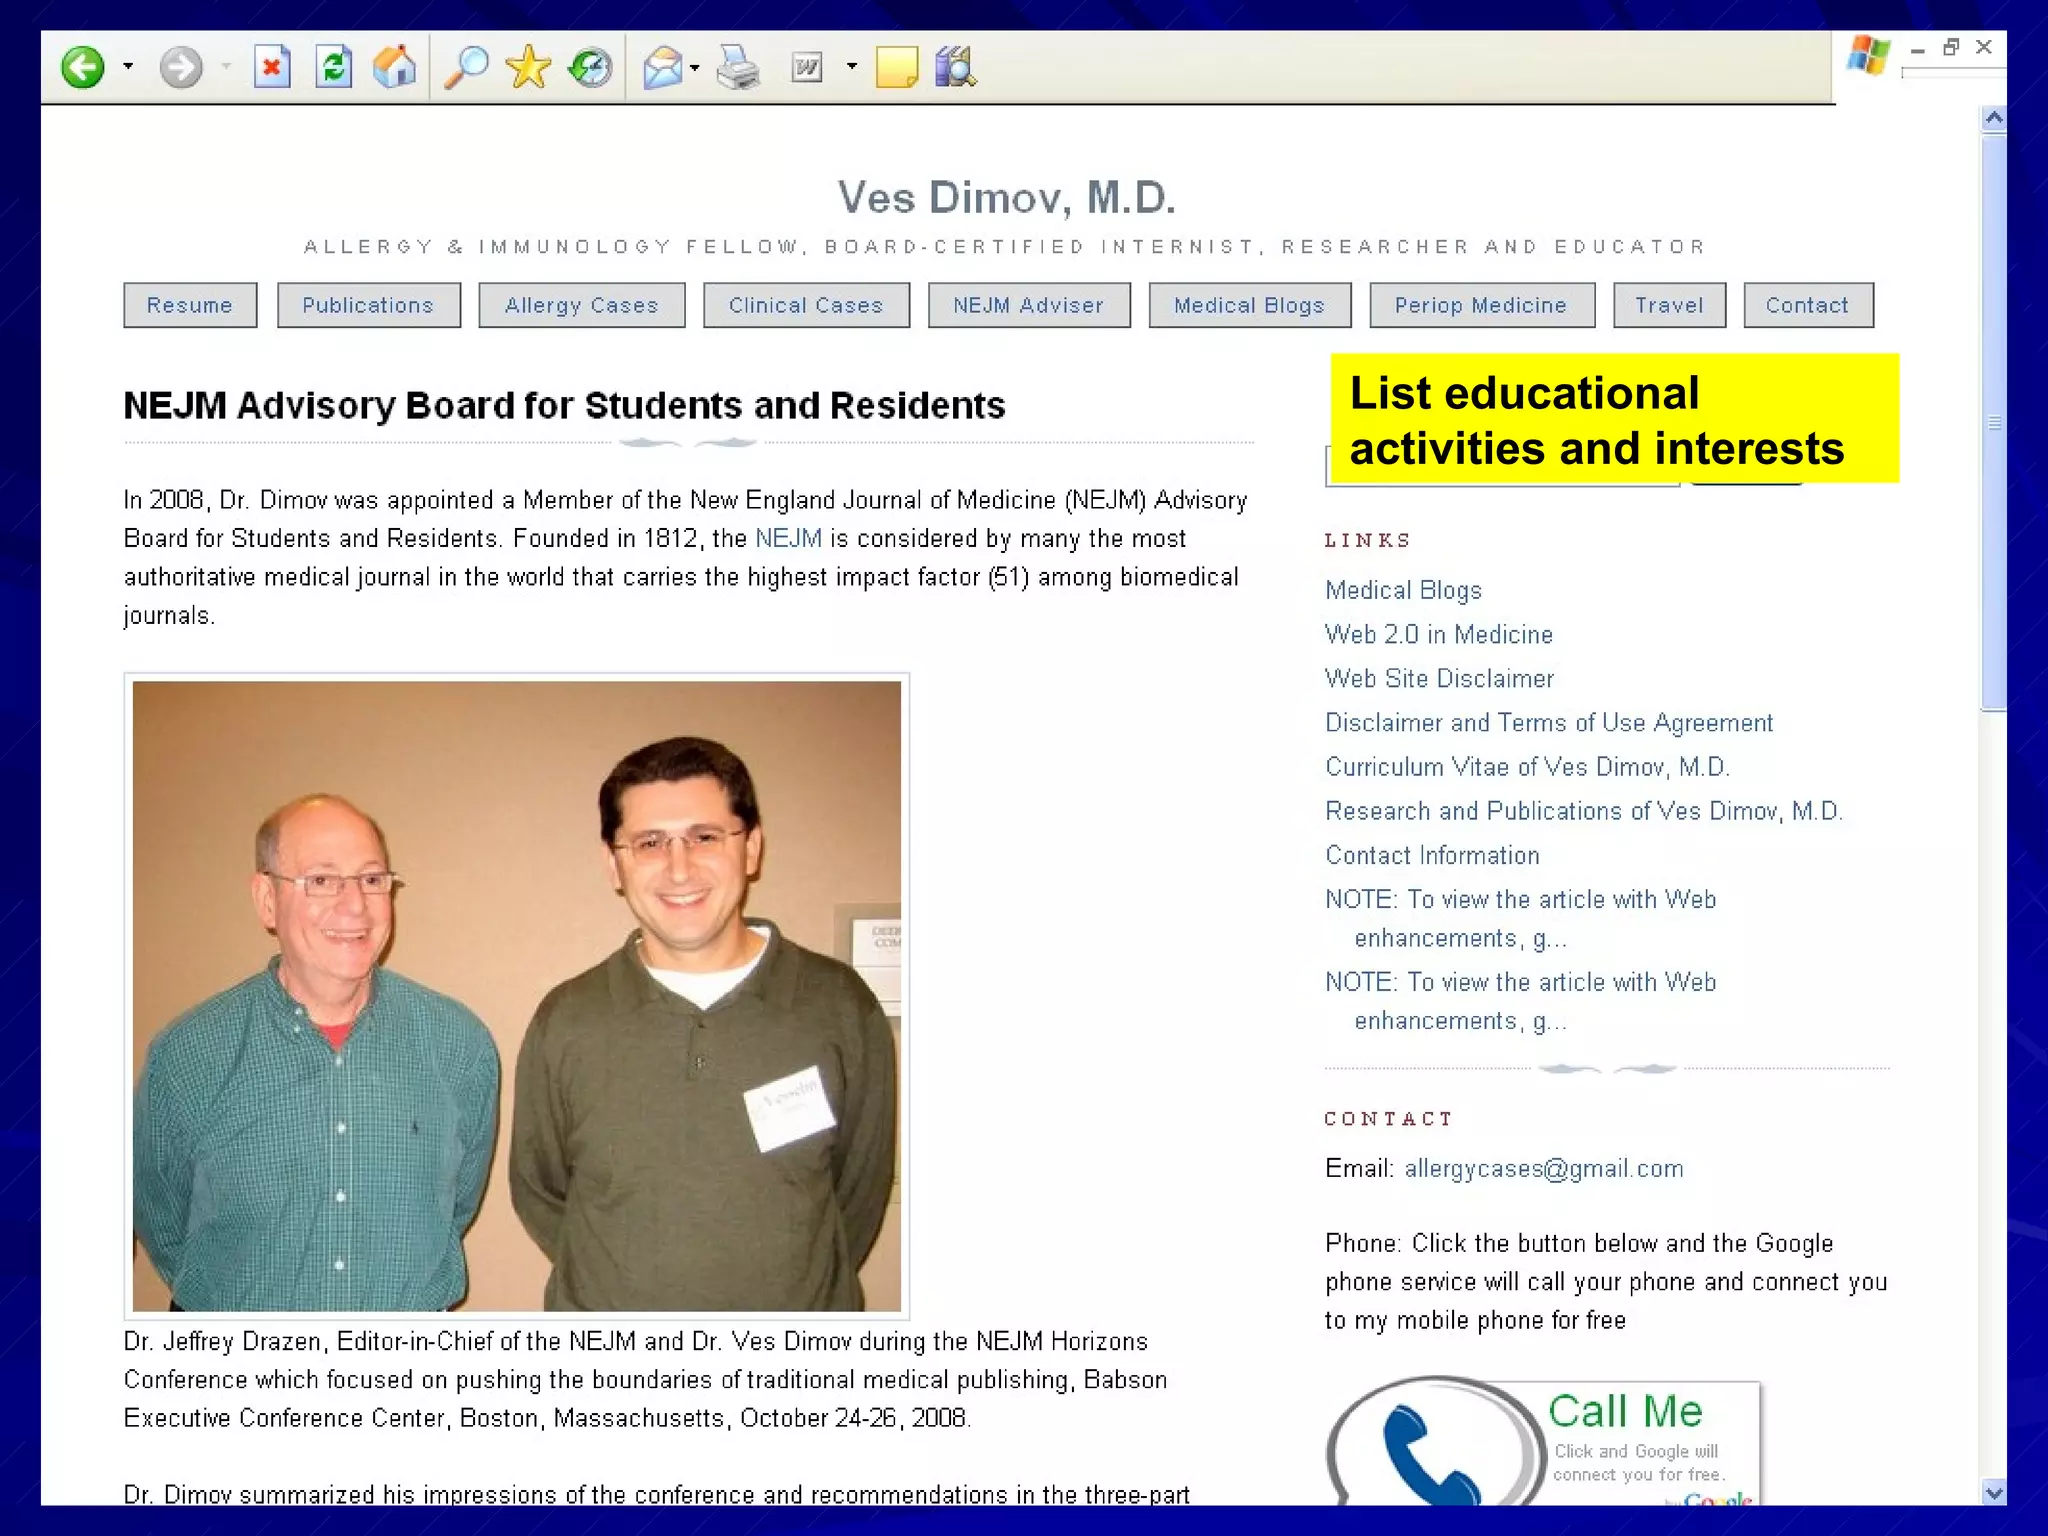This screenshot has width=2048, height=1536.
Task: Click the Edit with Word icon
Action: [x=807, y=68]
